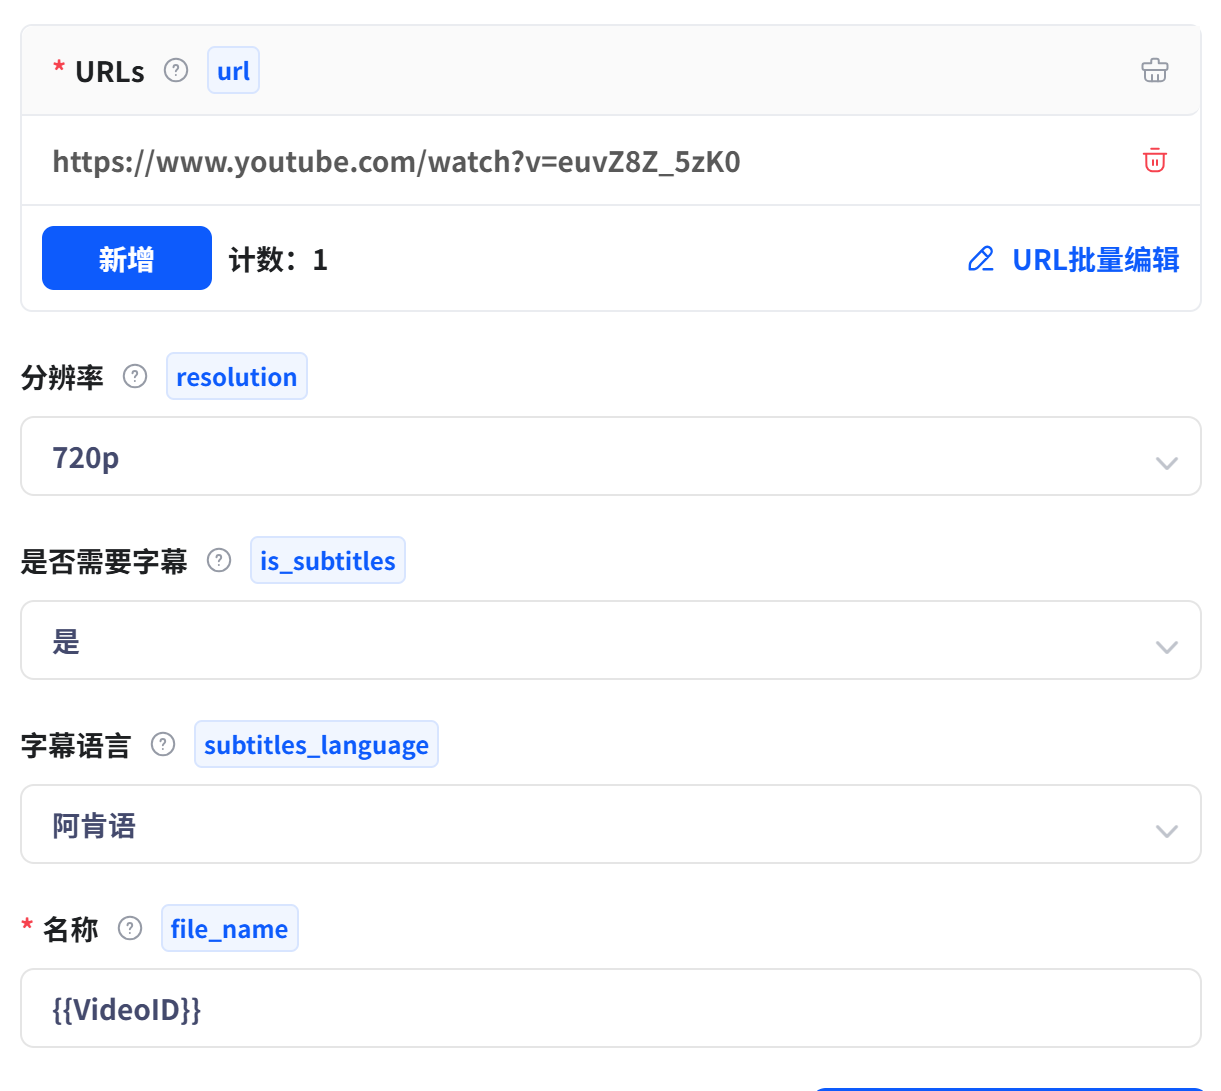Click the 新增 button
Image resolution: width=1221 pixels, height=1091 pixels.
coord(127,258)
